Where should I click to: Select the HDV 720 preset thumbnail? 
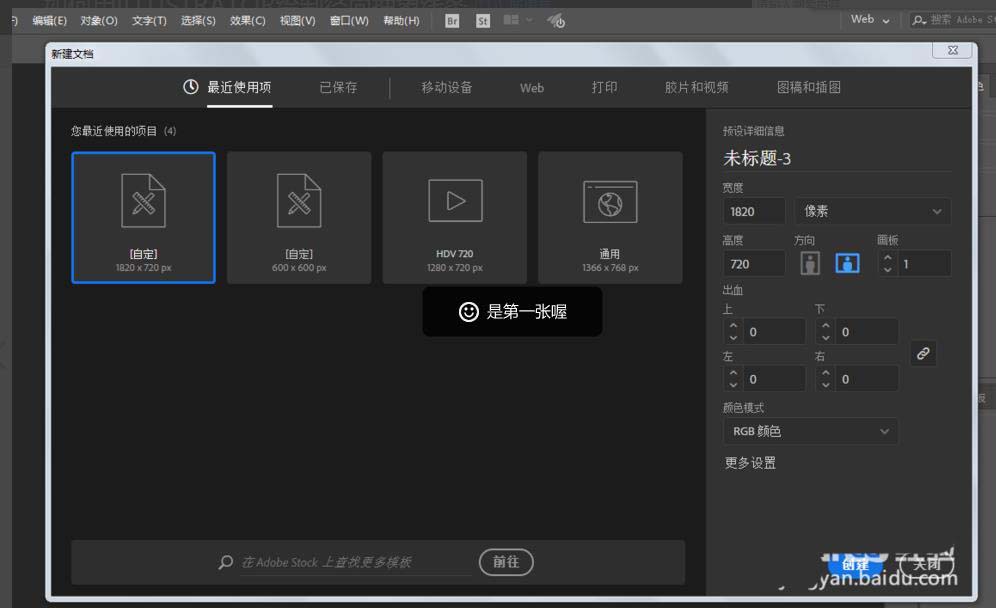click(x=454, y=217)
